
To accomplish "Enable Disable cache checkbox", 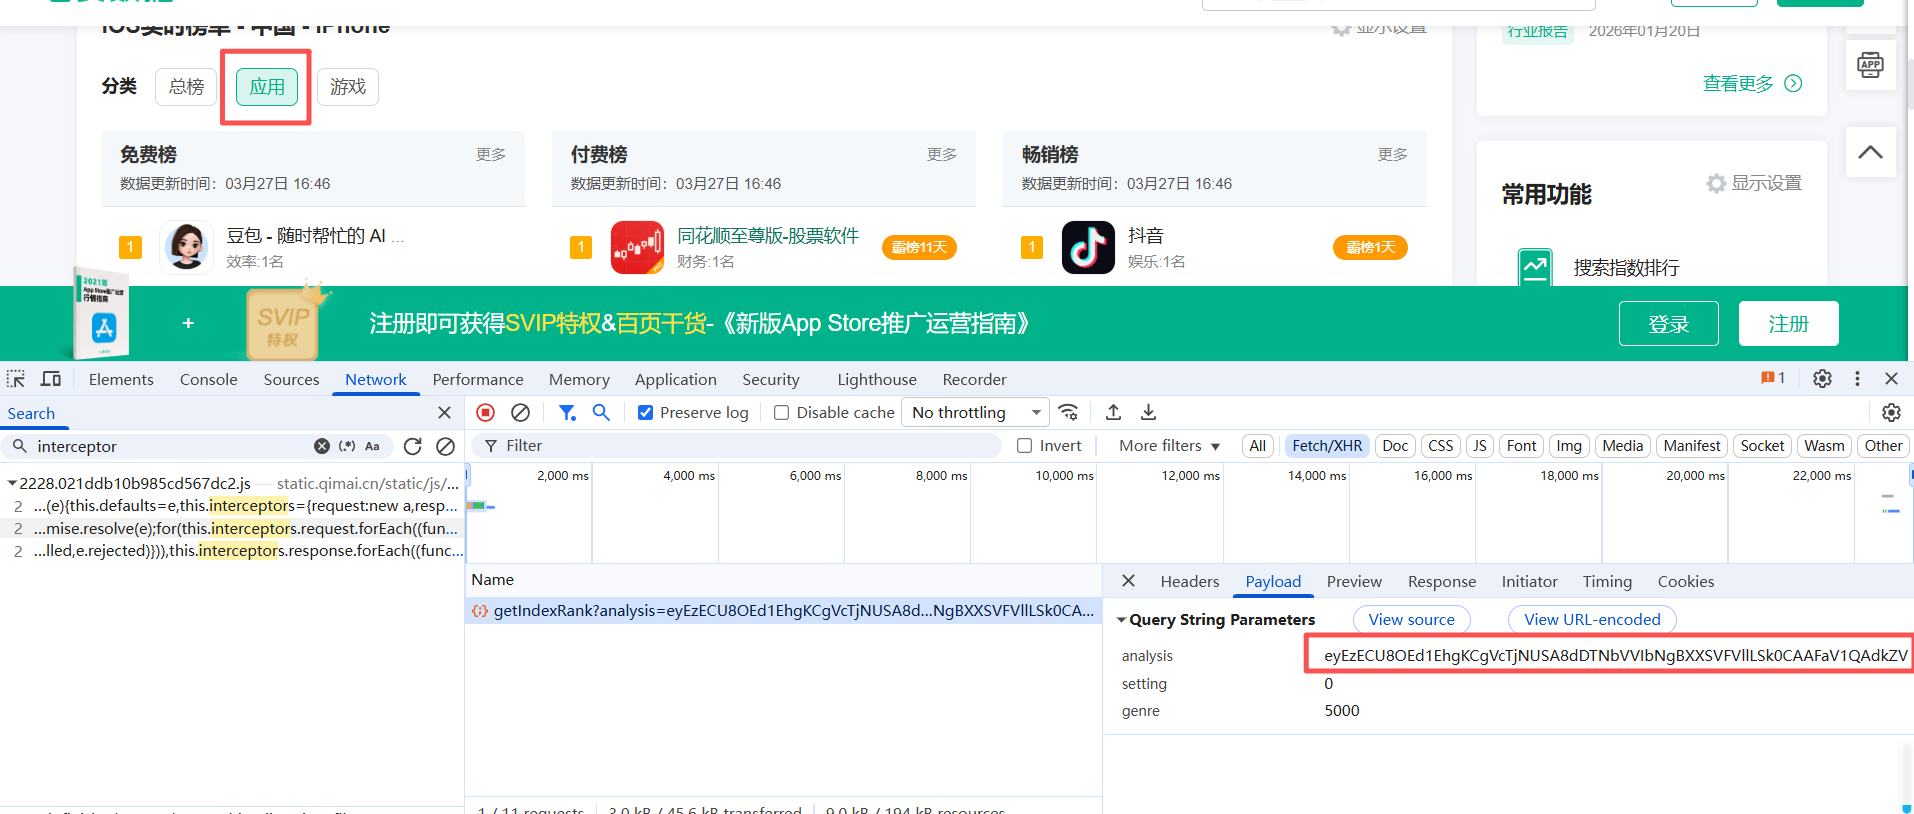I will 782,413.
